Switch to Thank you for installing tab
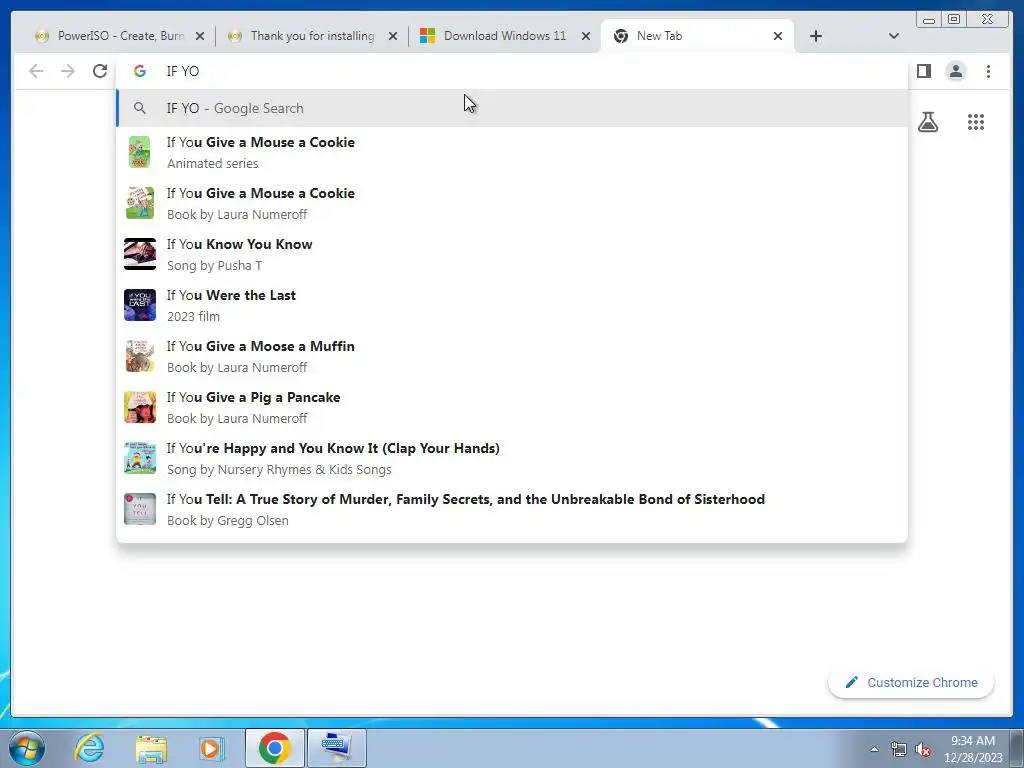The height and width of the screenshot is (768, 1024). [312, 36]
